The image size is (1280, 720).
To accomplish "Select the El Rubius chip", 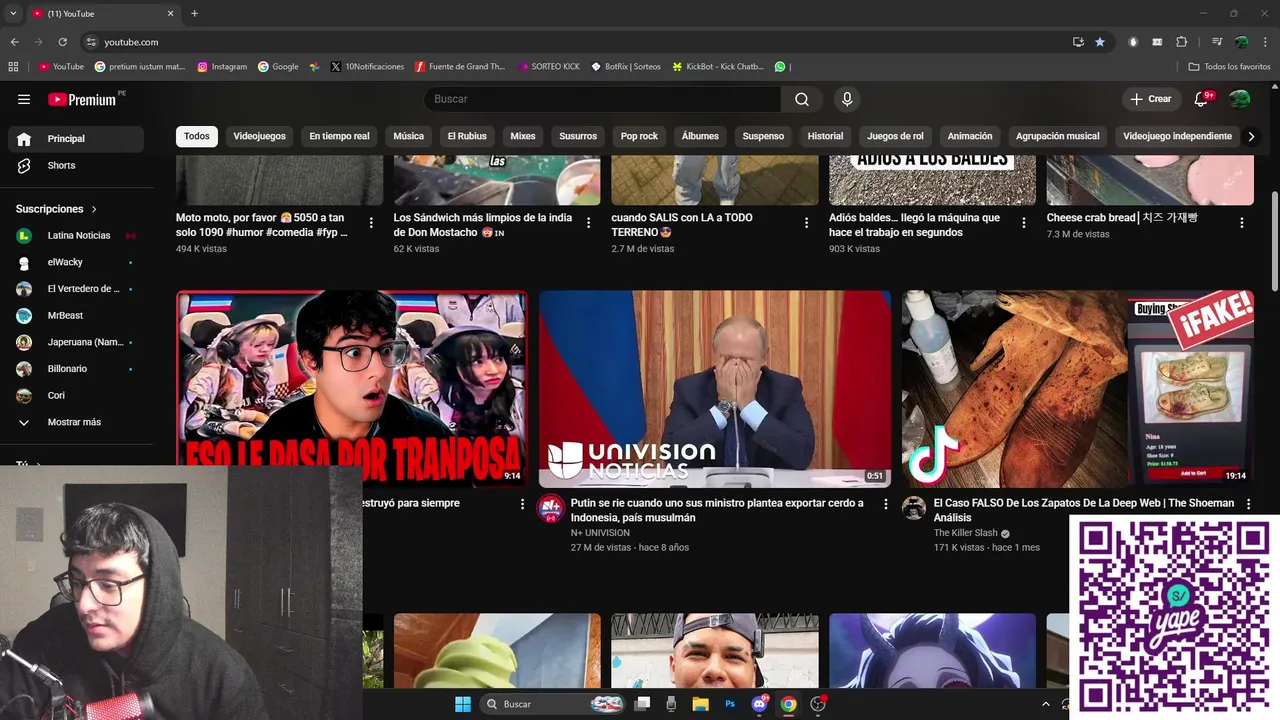I will pyautogui.click(x=467, y=136).
